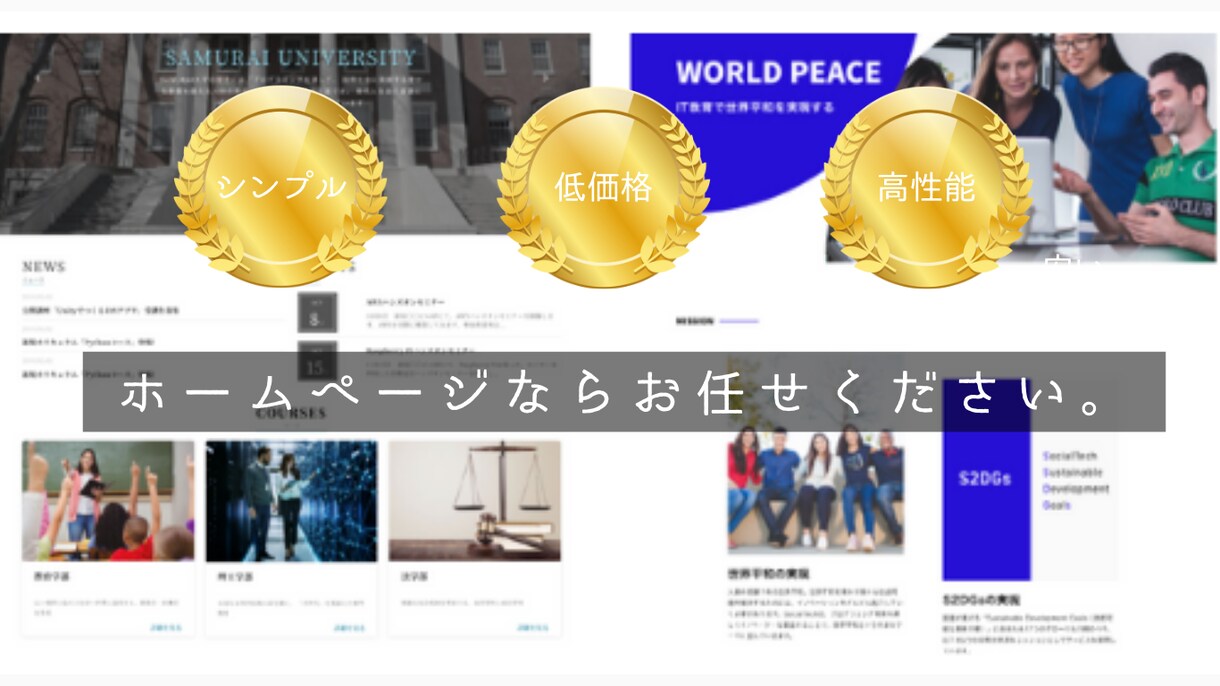Screen dimensions: 1220x686
Task: Open the scales of justice course thumbnail
Action: (474, 501)
